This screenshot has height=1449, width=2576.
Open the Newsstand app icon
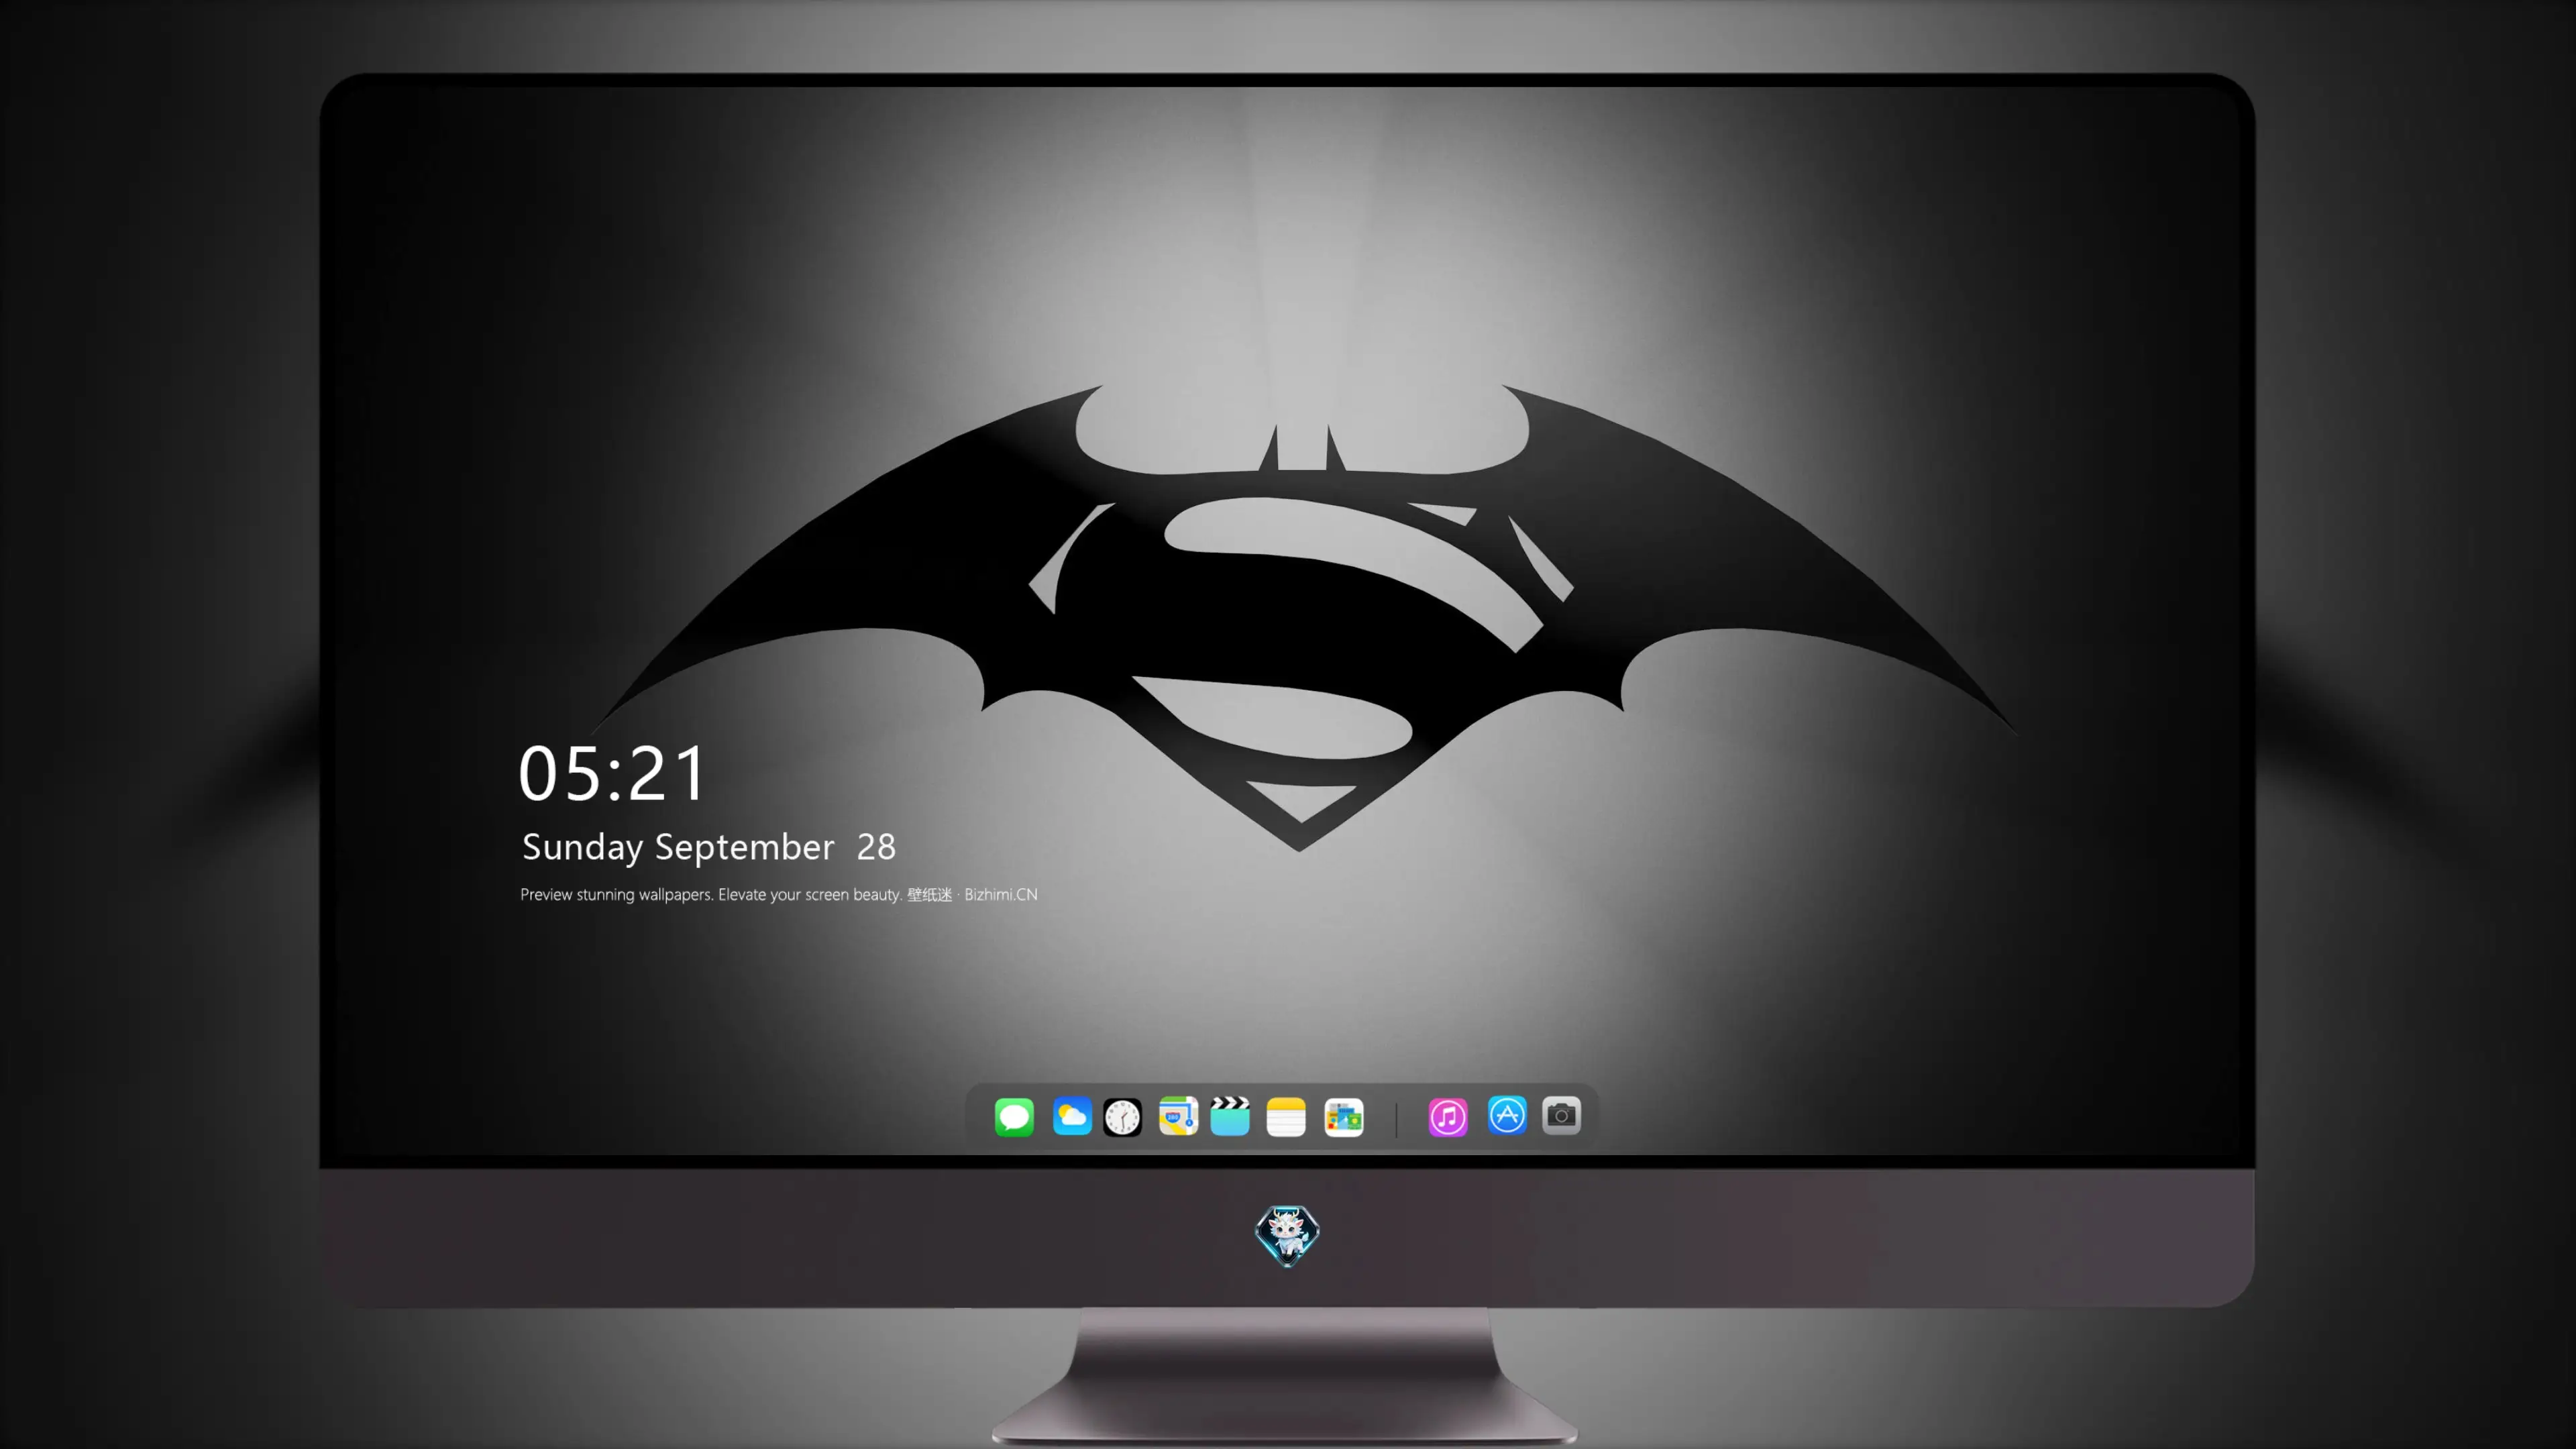pos(1344,1117)
